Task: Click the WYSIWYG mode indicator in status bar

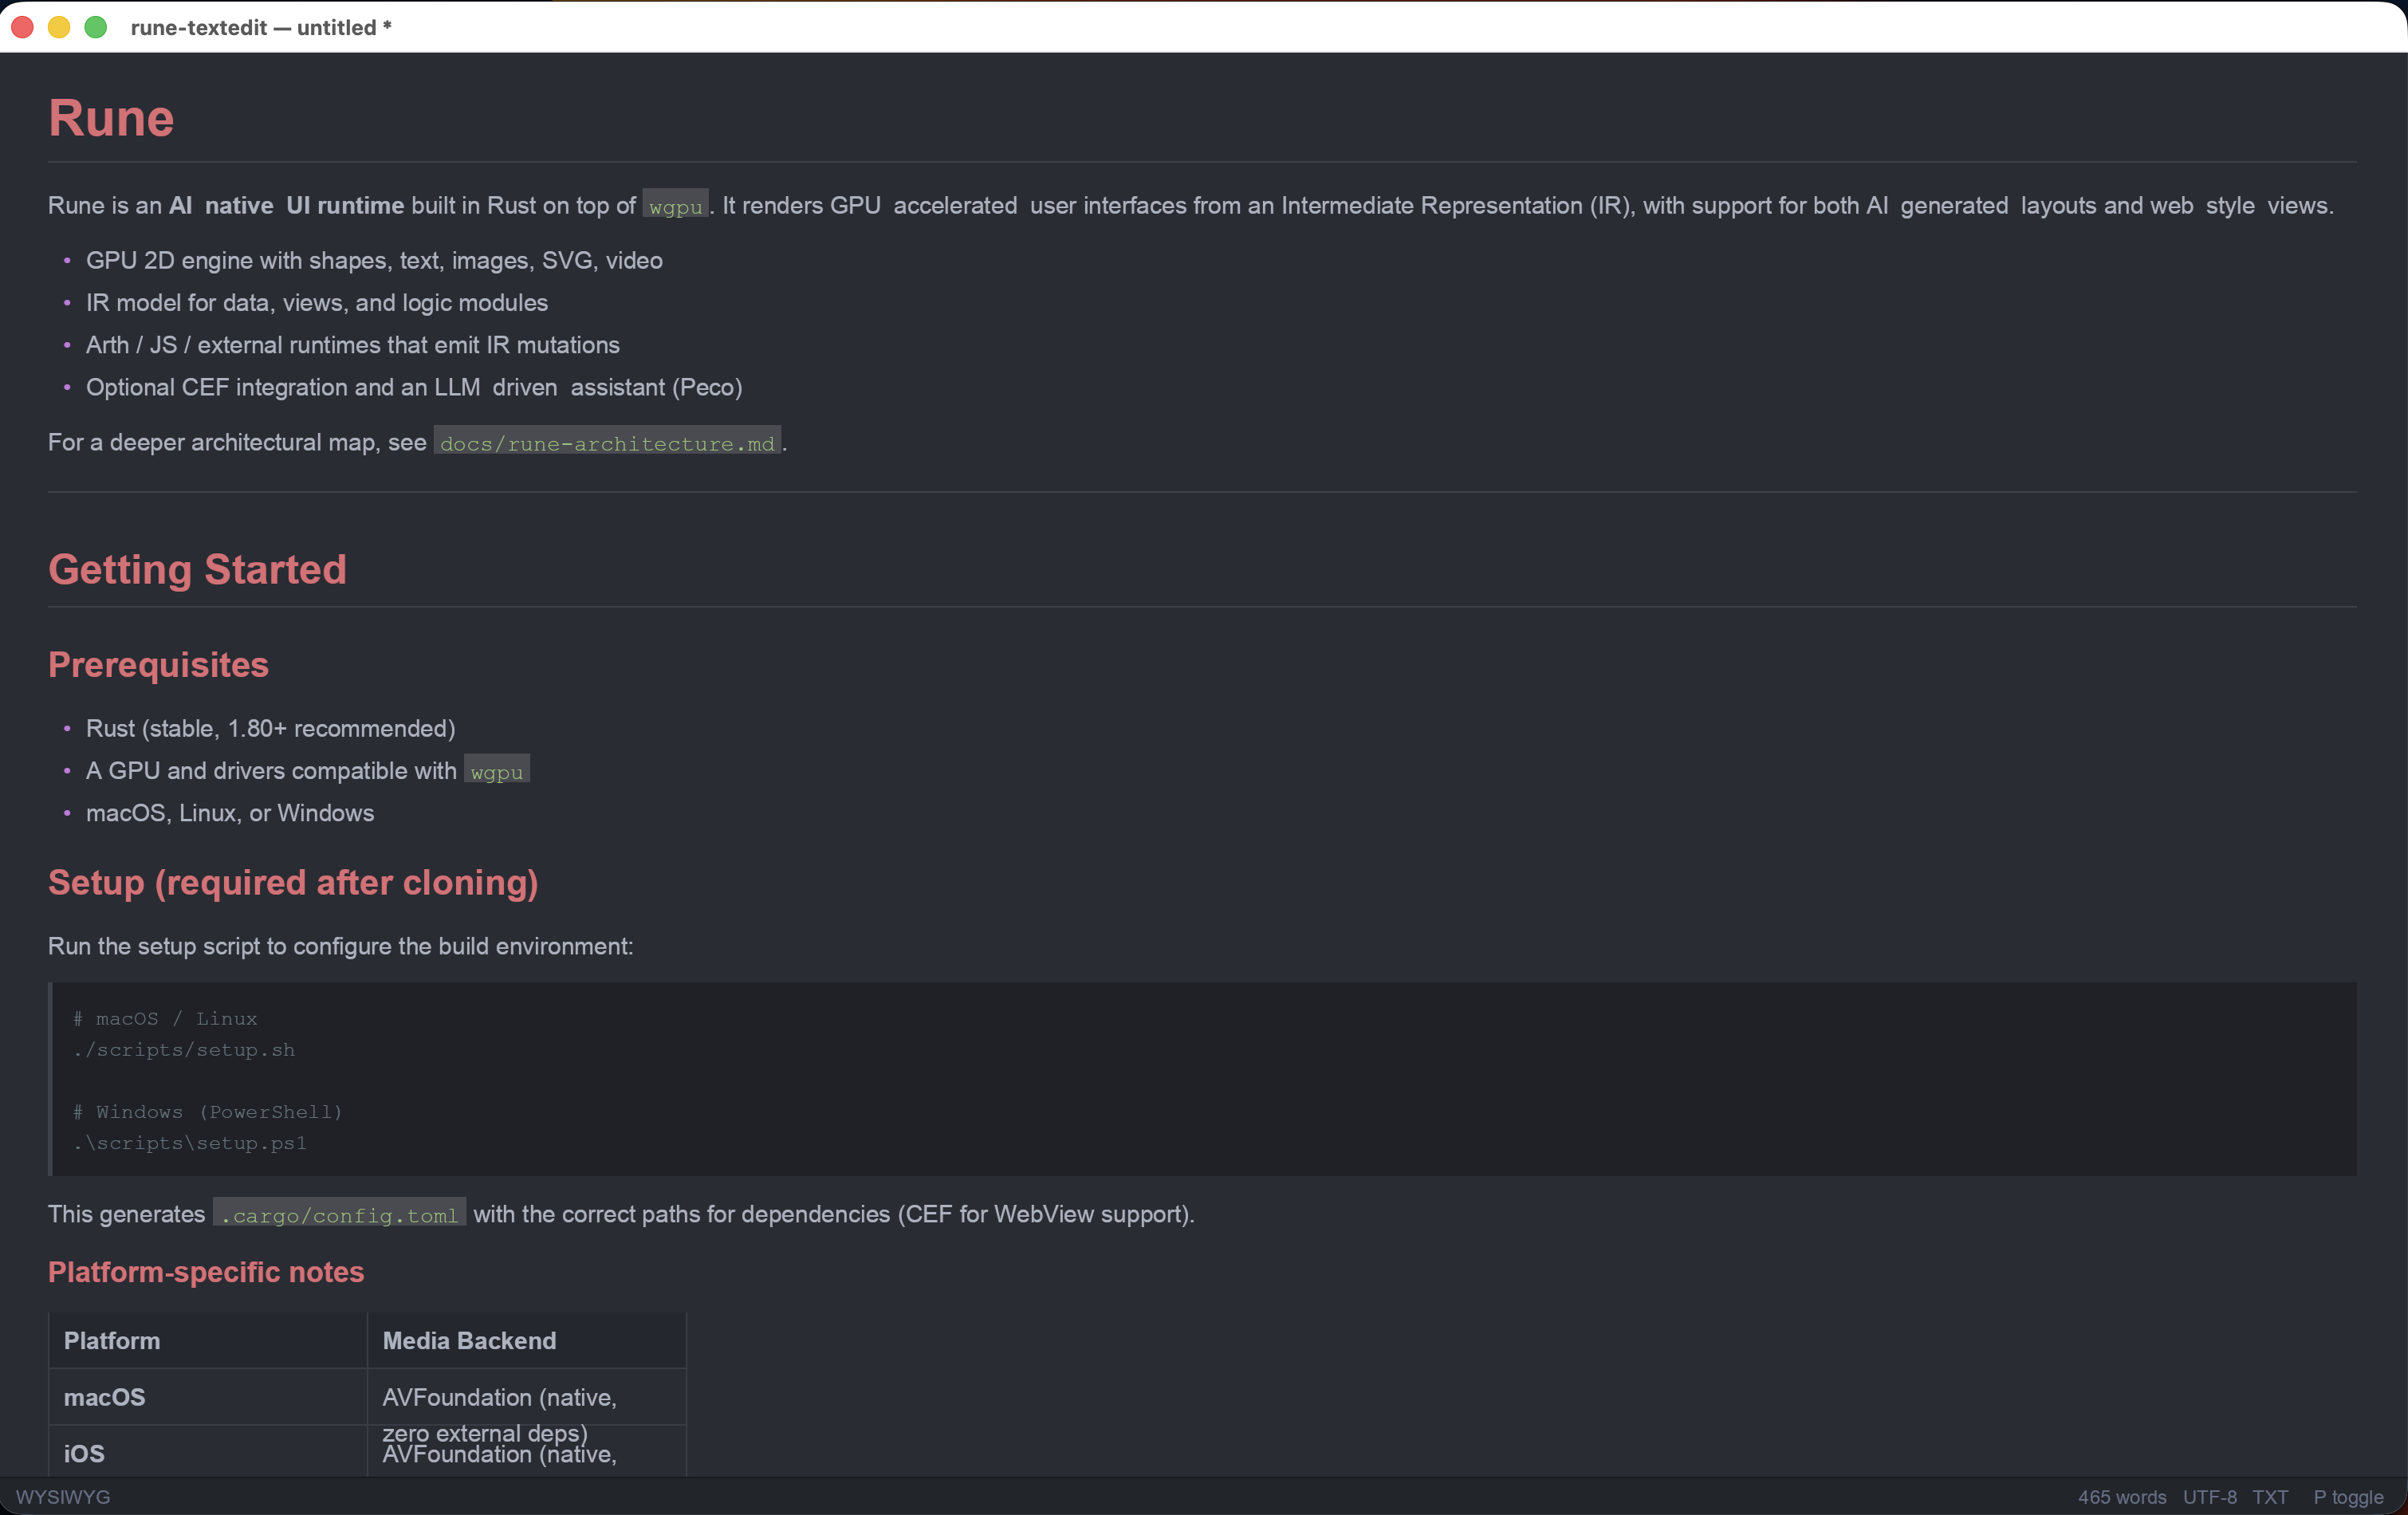Action: [x=62, y=1496]
